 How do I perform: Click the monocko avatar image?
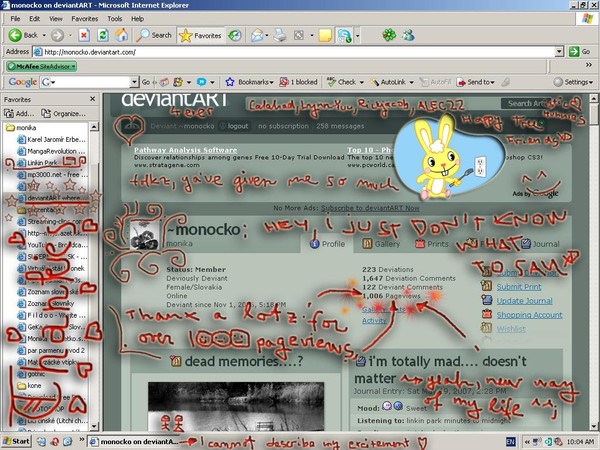(144, 236)
